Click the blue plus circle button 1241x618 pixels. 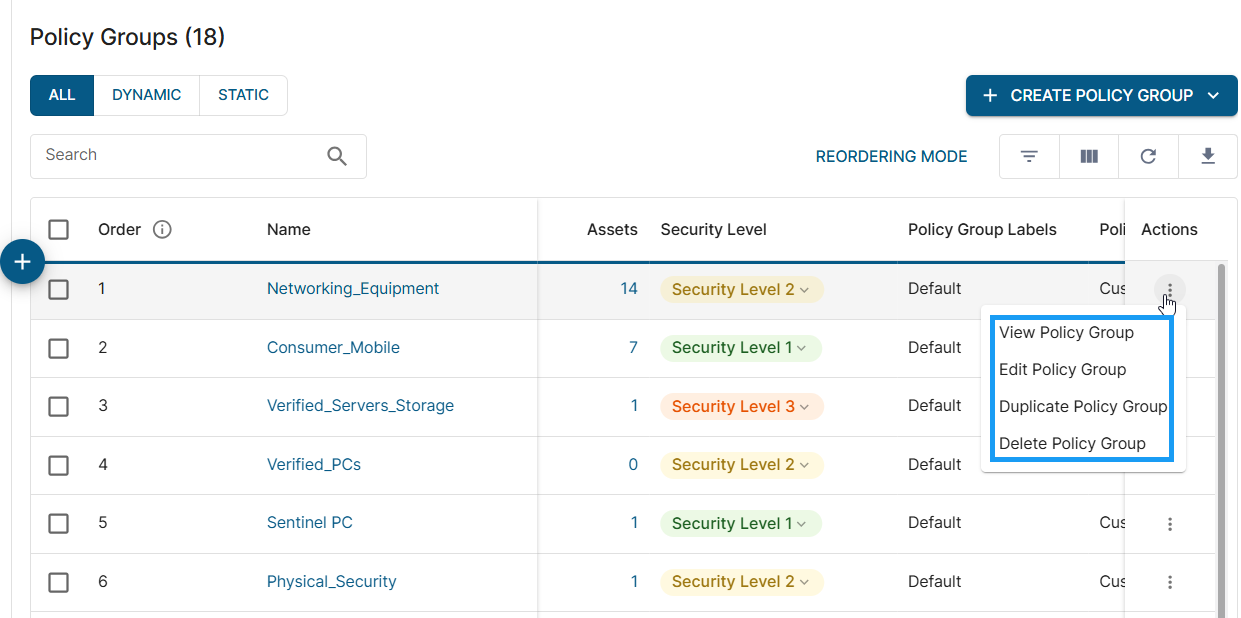click(x=22, y=262)
